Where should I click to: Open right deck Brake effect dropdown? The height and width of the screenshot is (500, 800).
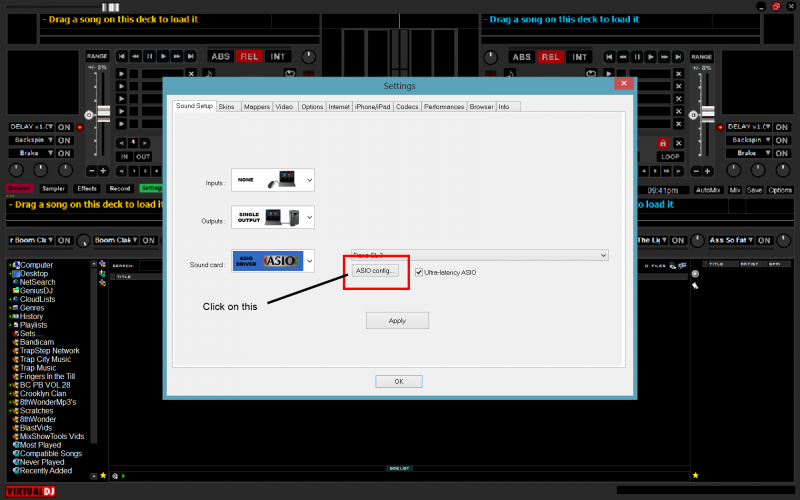coord(749,153)
